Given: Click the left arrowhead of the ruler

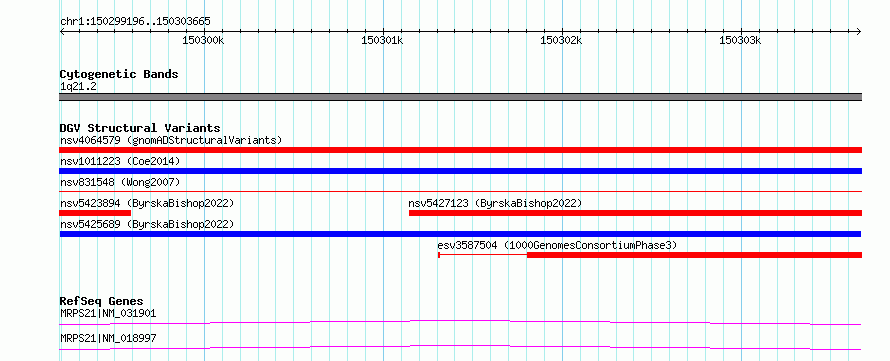Looking at the screenshot, I should pyautogui.click(x=62, y=31).
